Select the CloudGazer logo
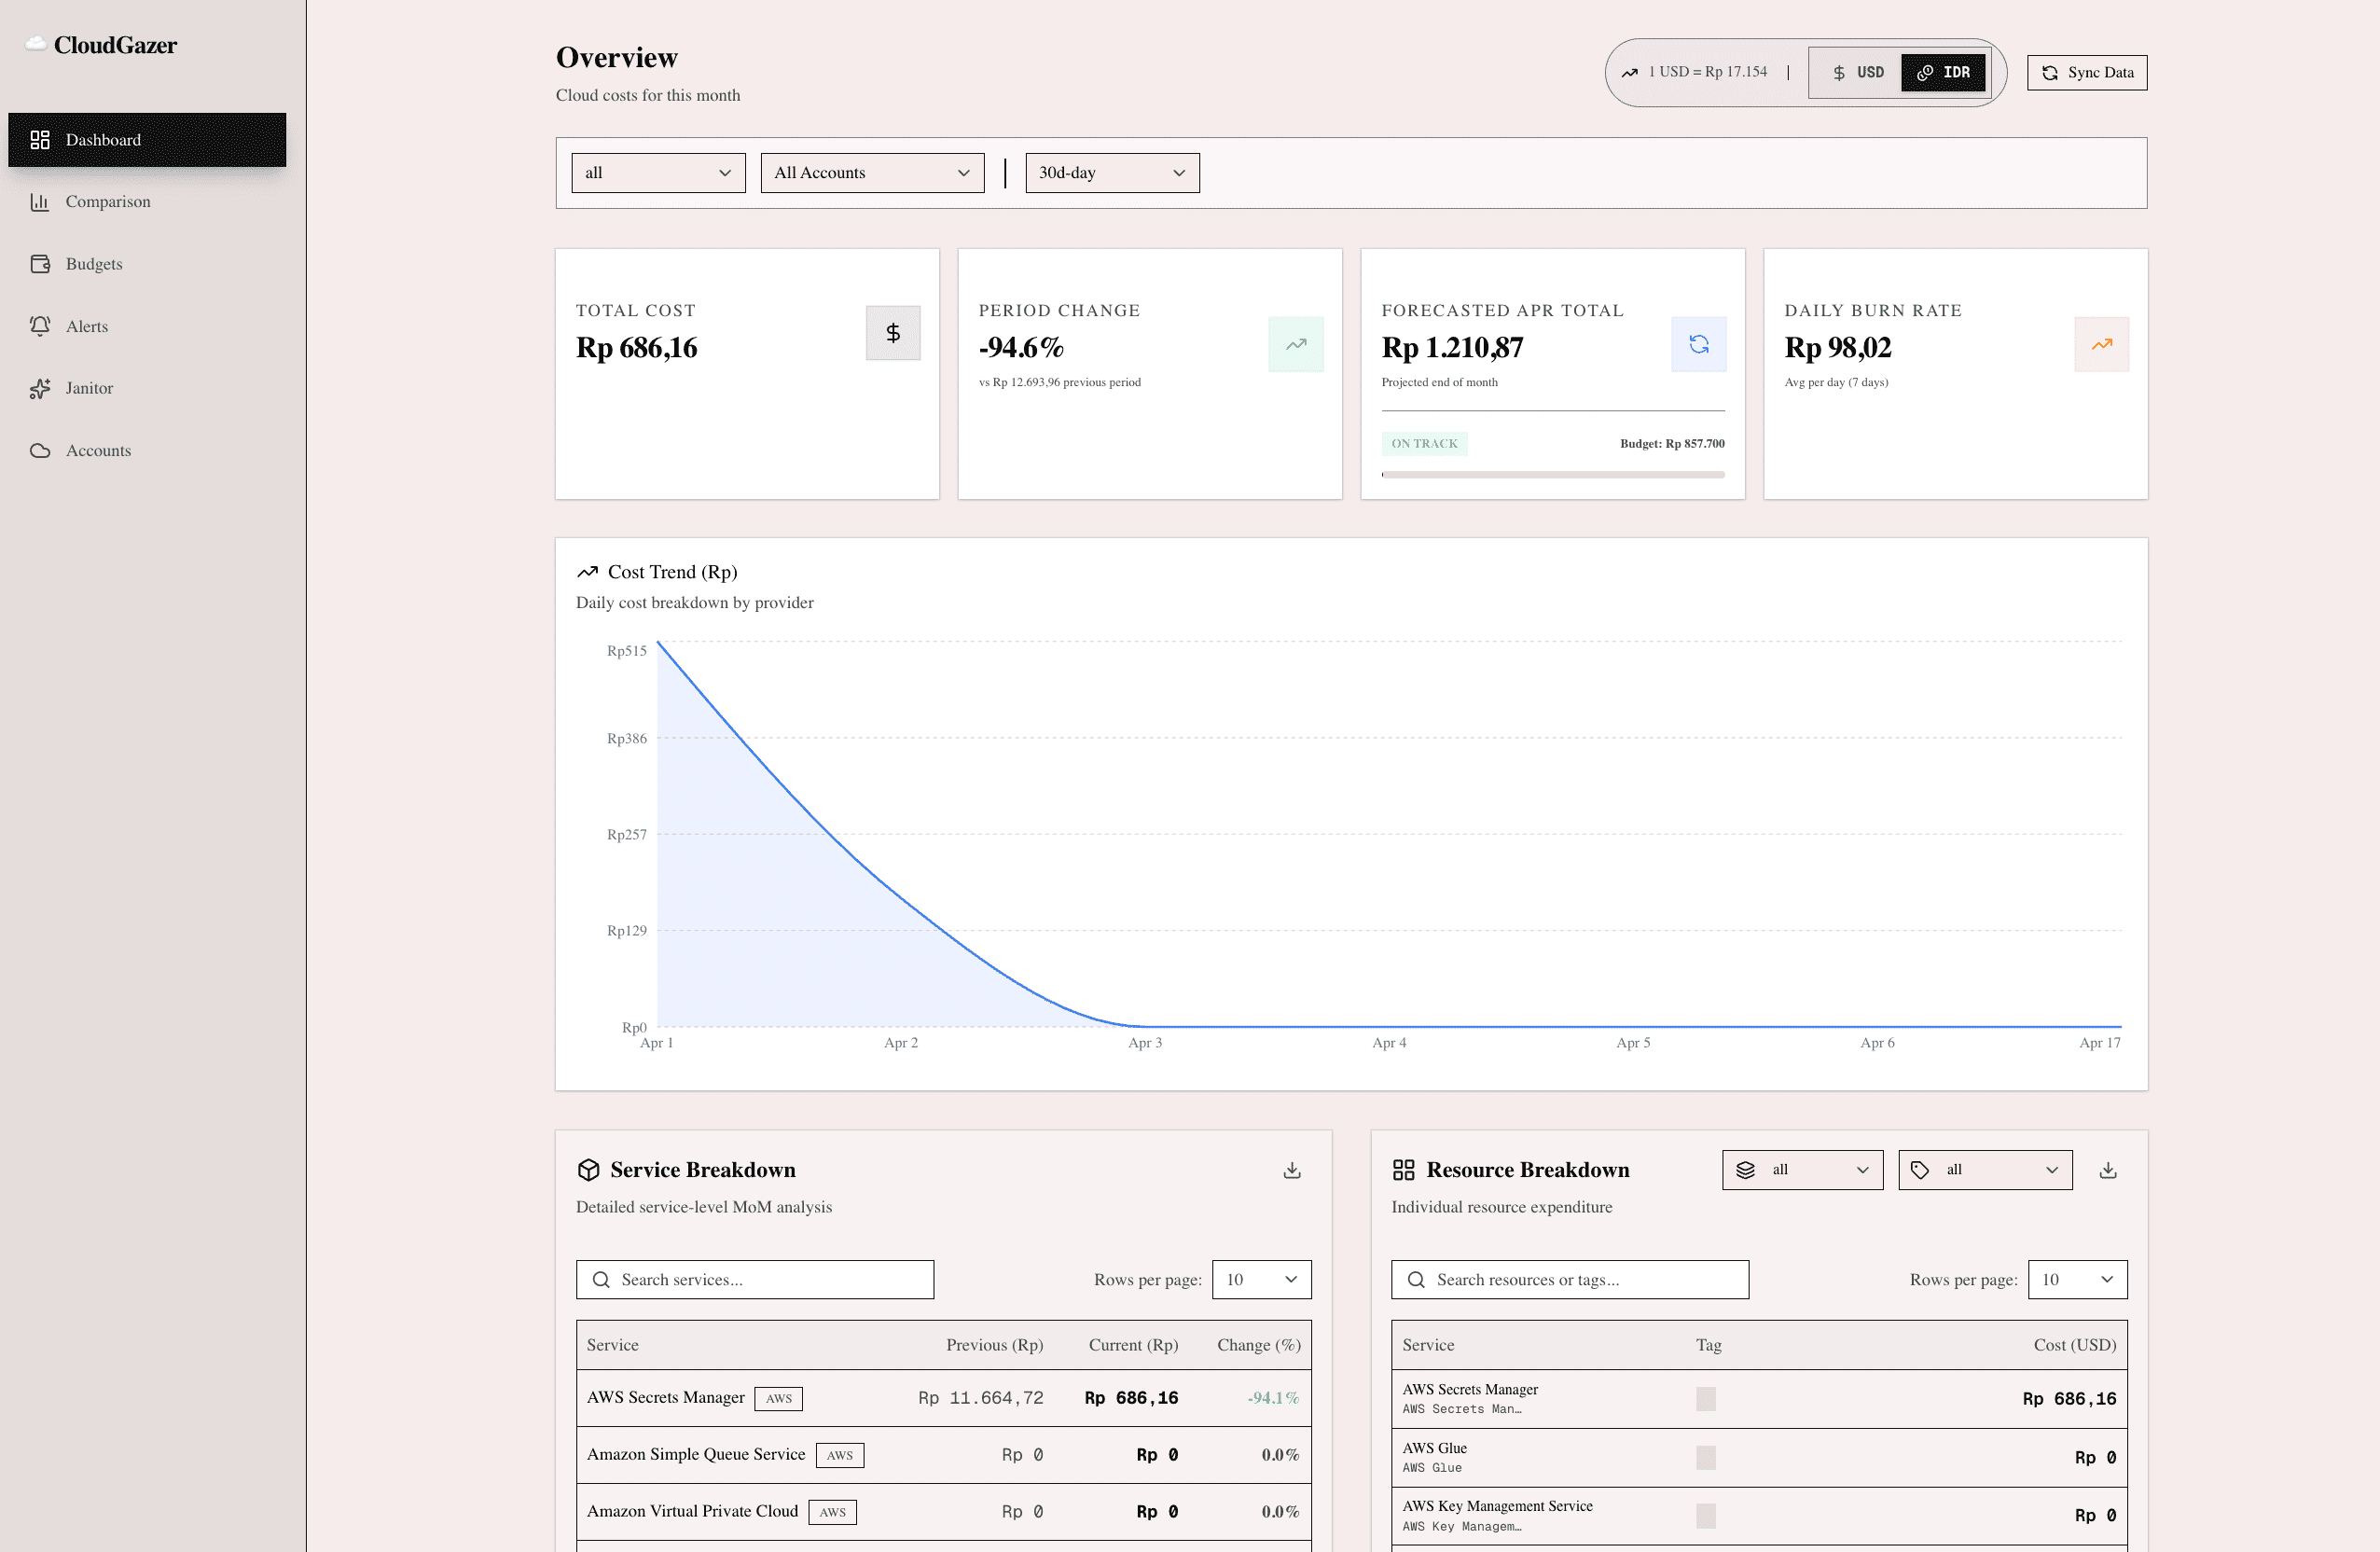 click(103, 44)
